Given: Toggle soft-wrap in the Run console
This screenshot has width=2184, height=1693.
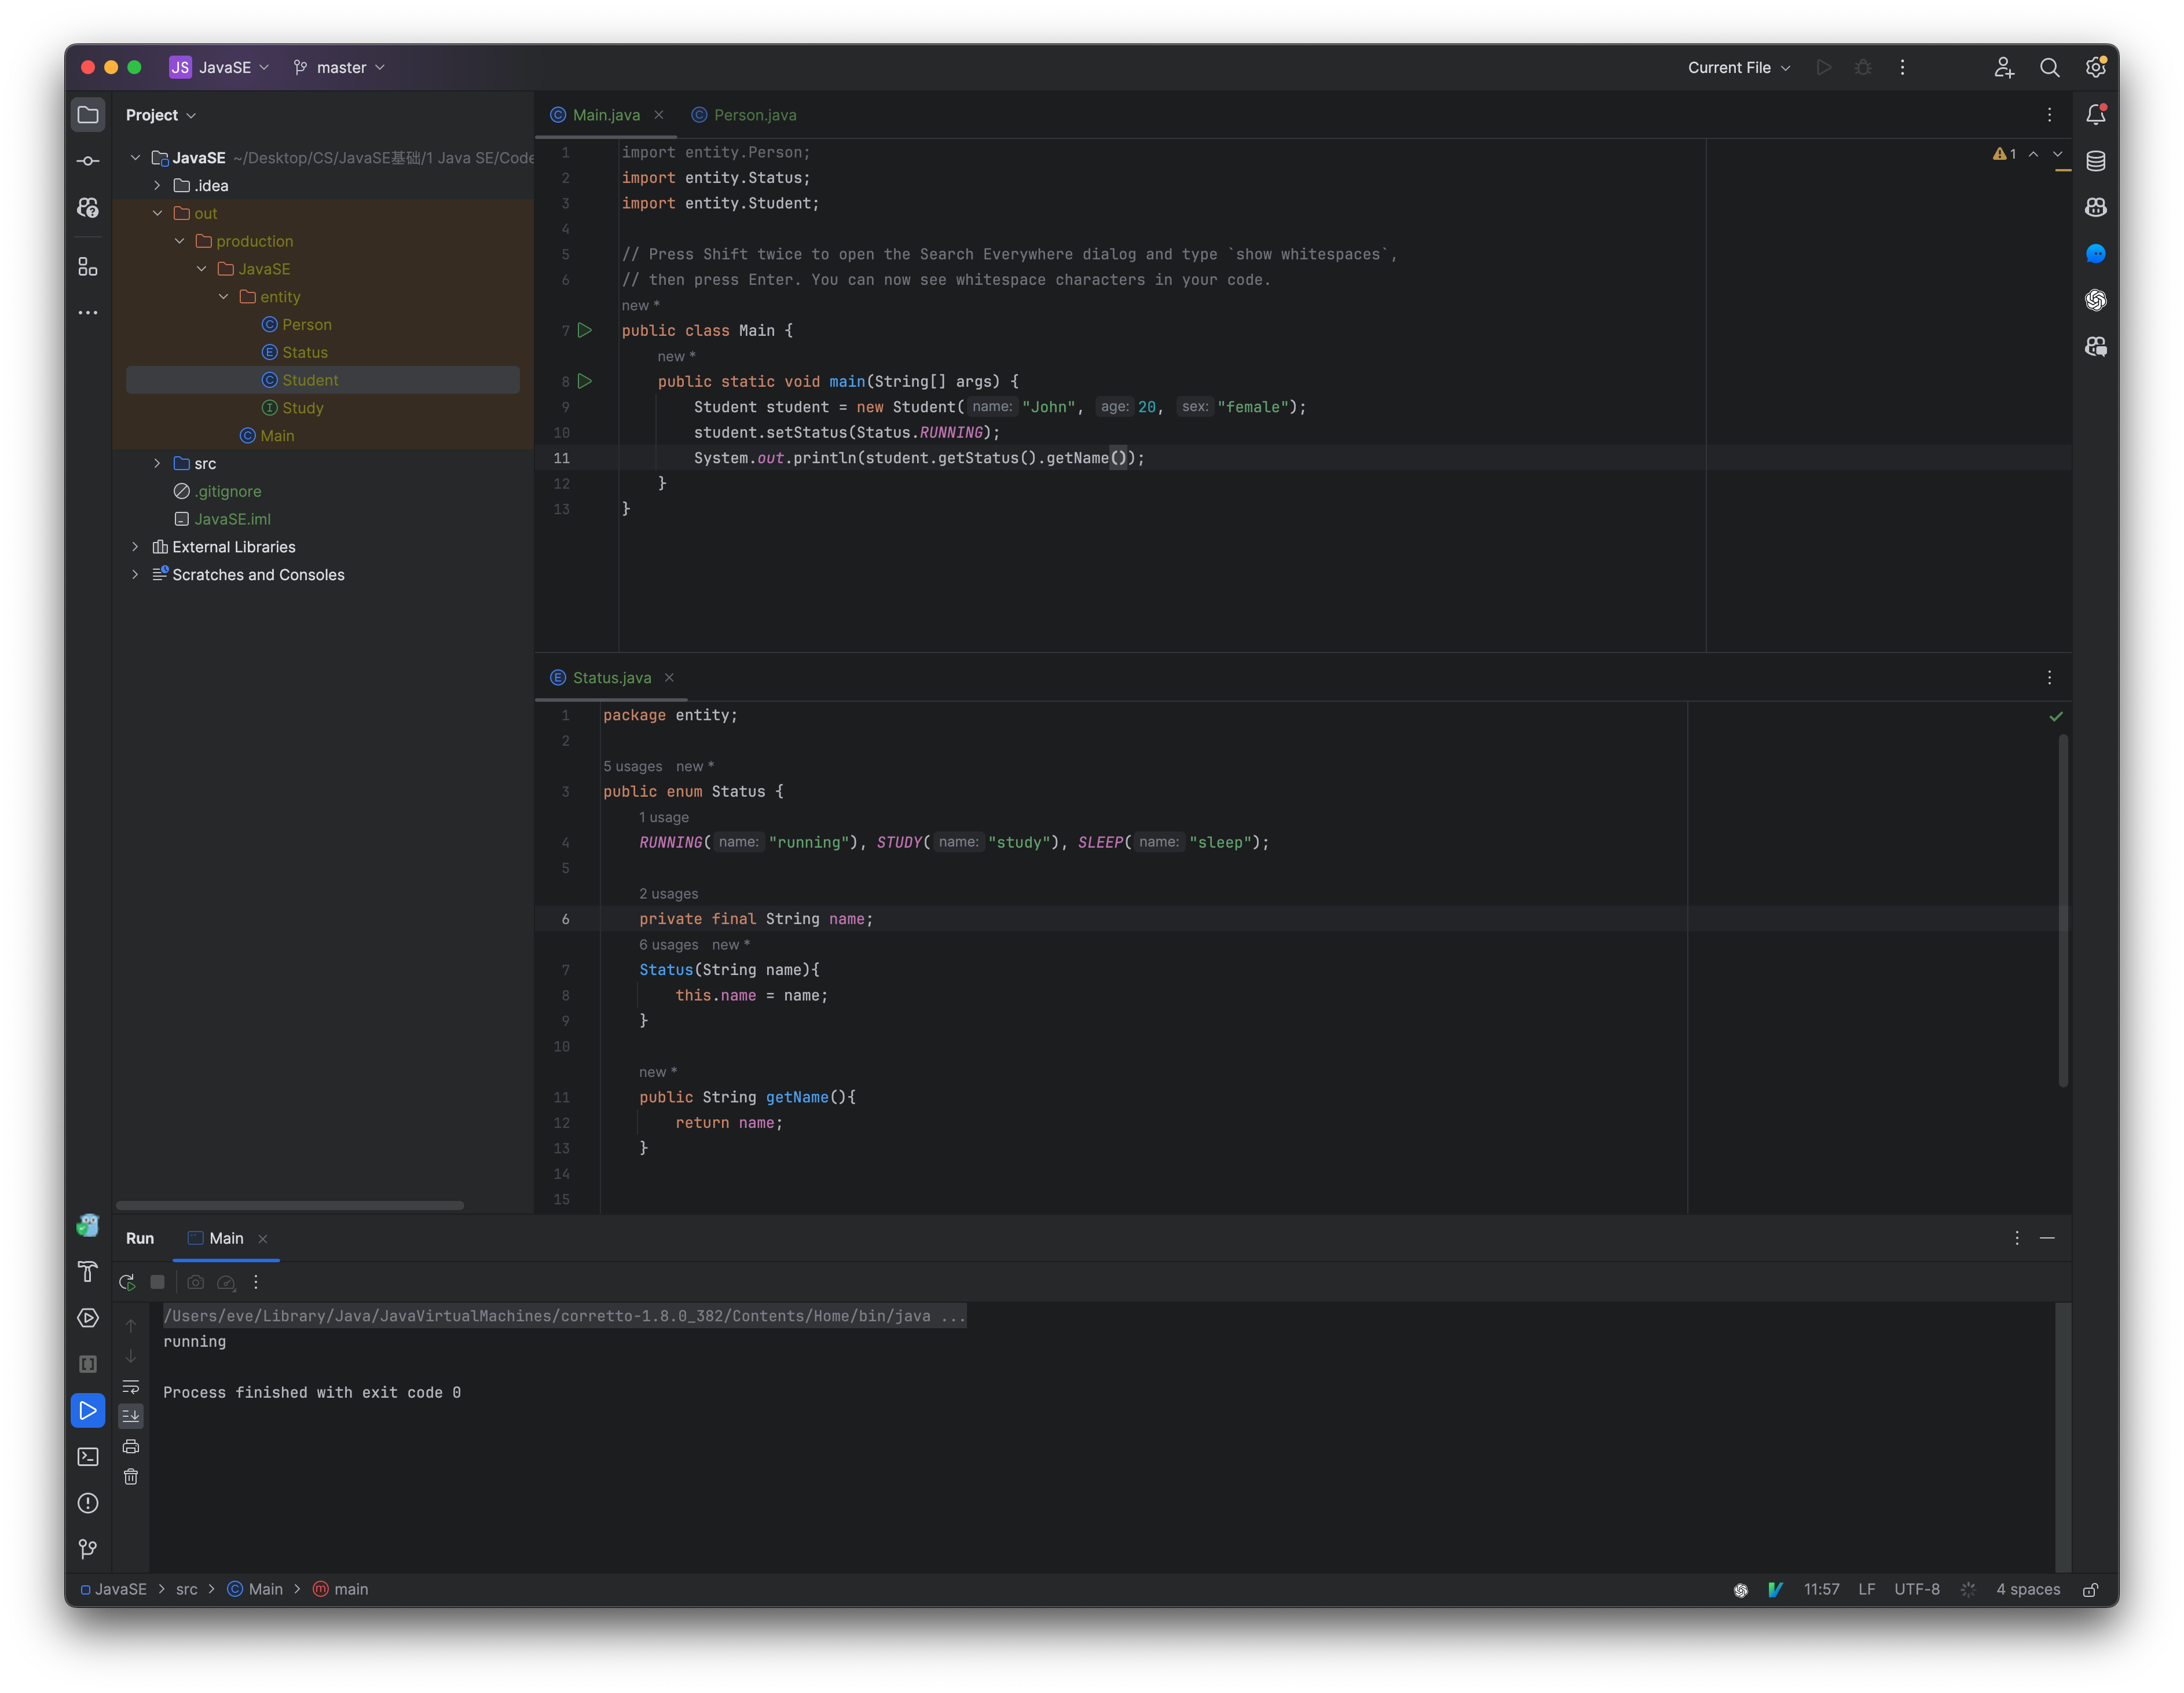Looking at the screenshot, I should click(131, 1387).
